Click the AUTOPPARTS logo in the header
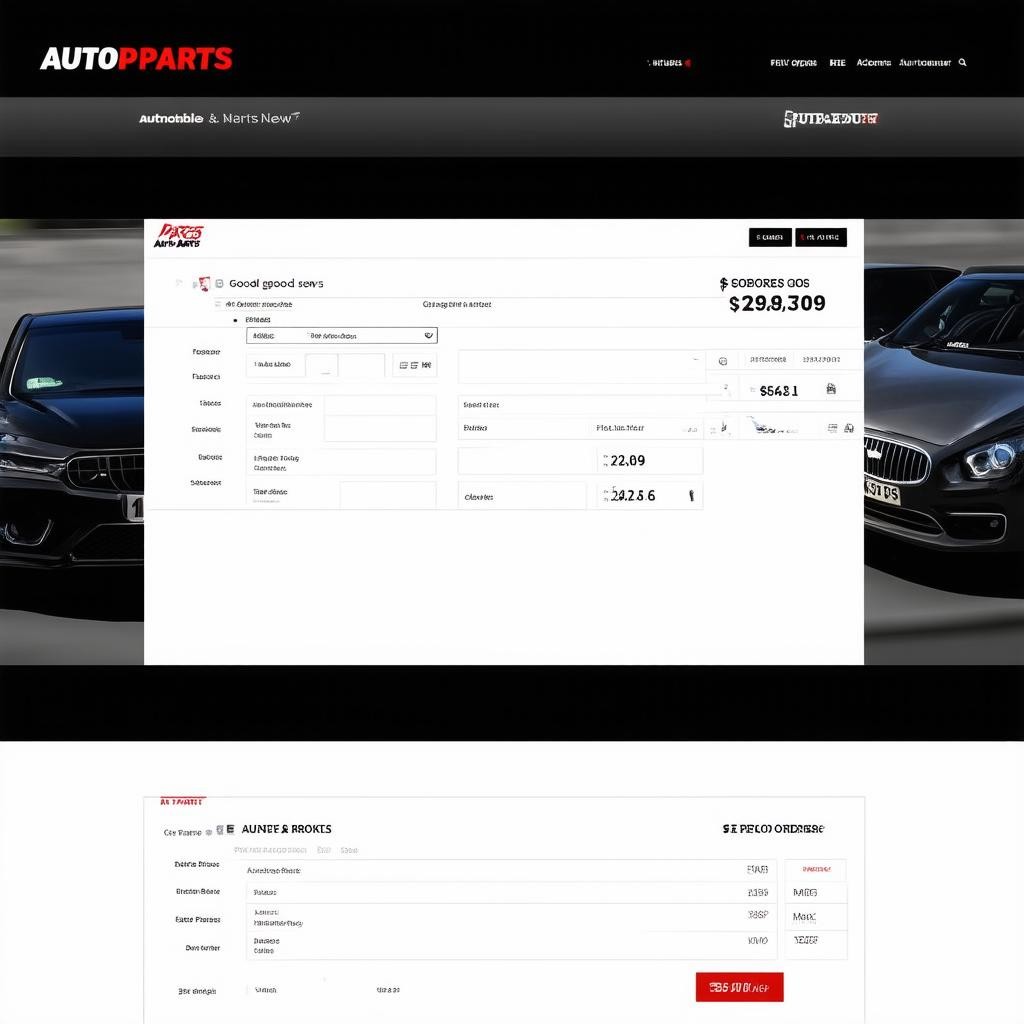This screenshot has height=1024, width=1024. point(136,59)
